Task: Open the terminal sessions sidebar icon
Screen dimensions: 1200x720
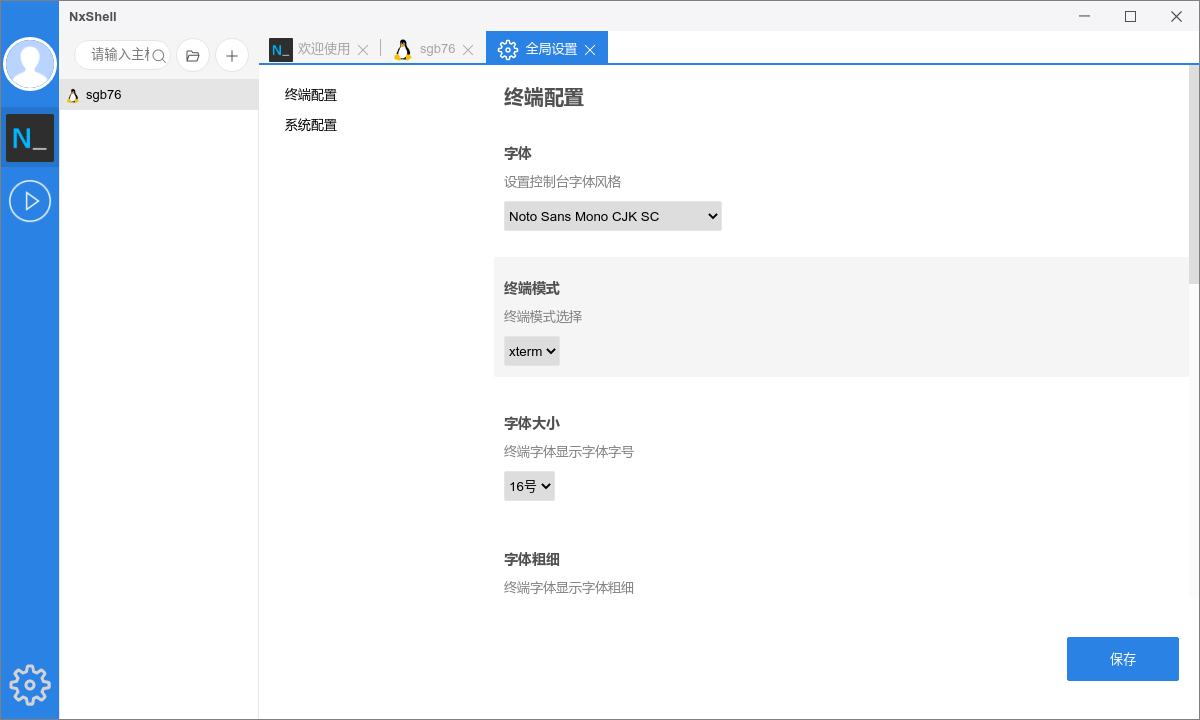Action: (30, 138)
